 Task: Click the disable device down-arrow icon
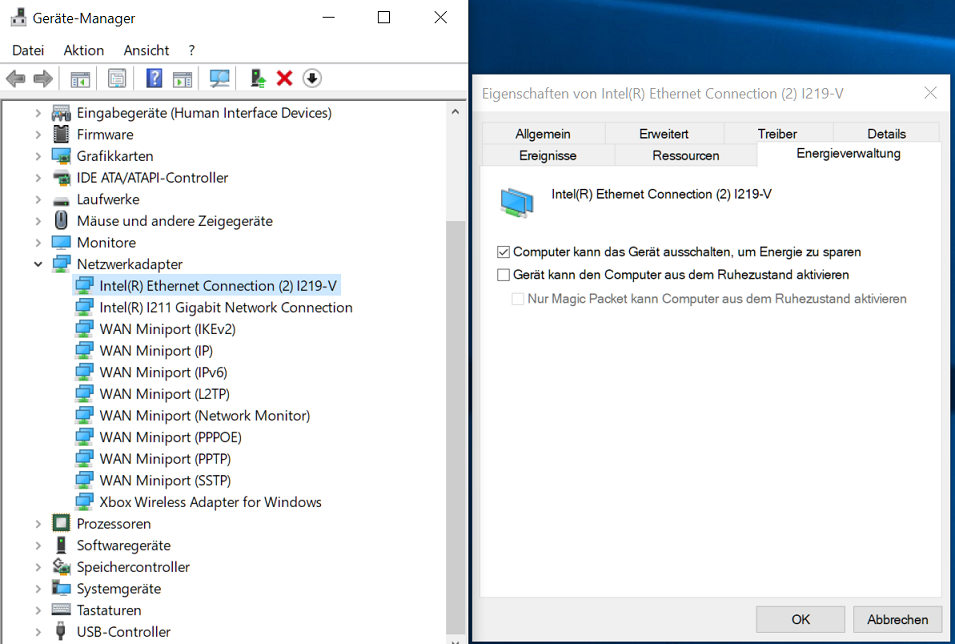click(312, 79)
